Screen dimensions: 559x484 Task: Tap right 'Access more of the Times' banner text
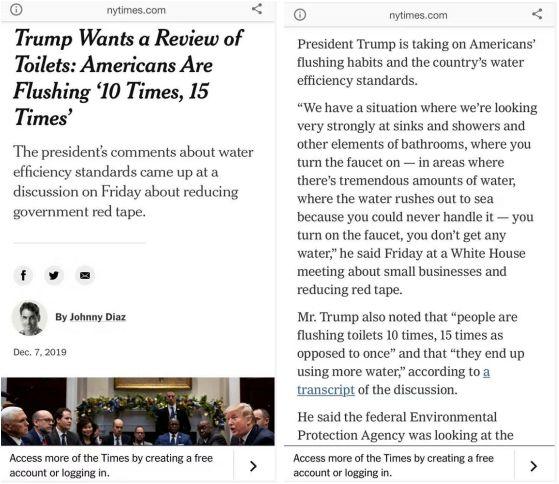point(393,465)
